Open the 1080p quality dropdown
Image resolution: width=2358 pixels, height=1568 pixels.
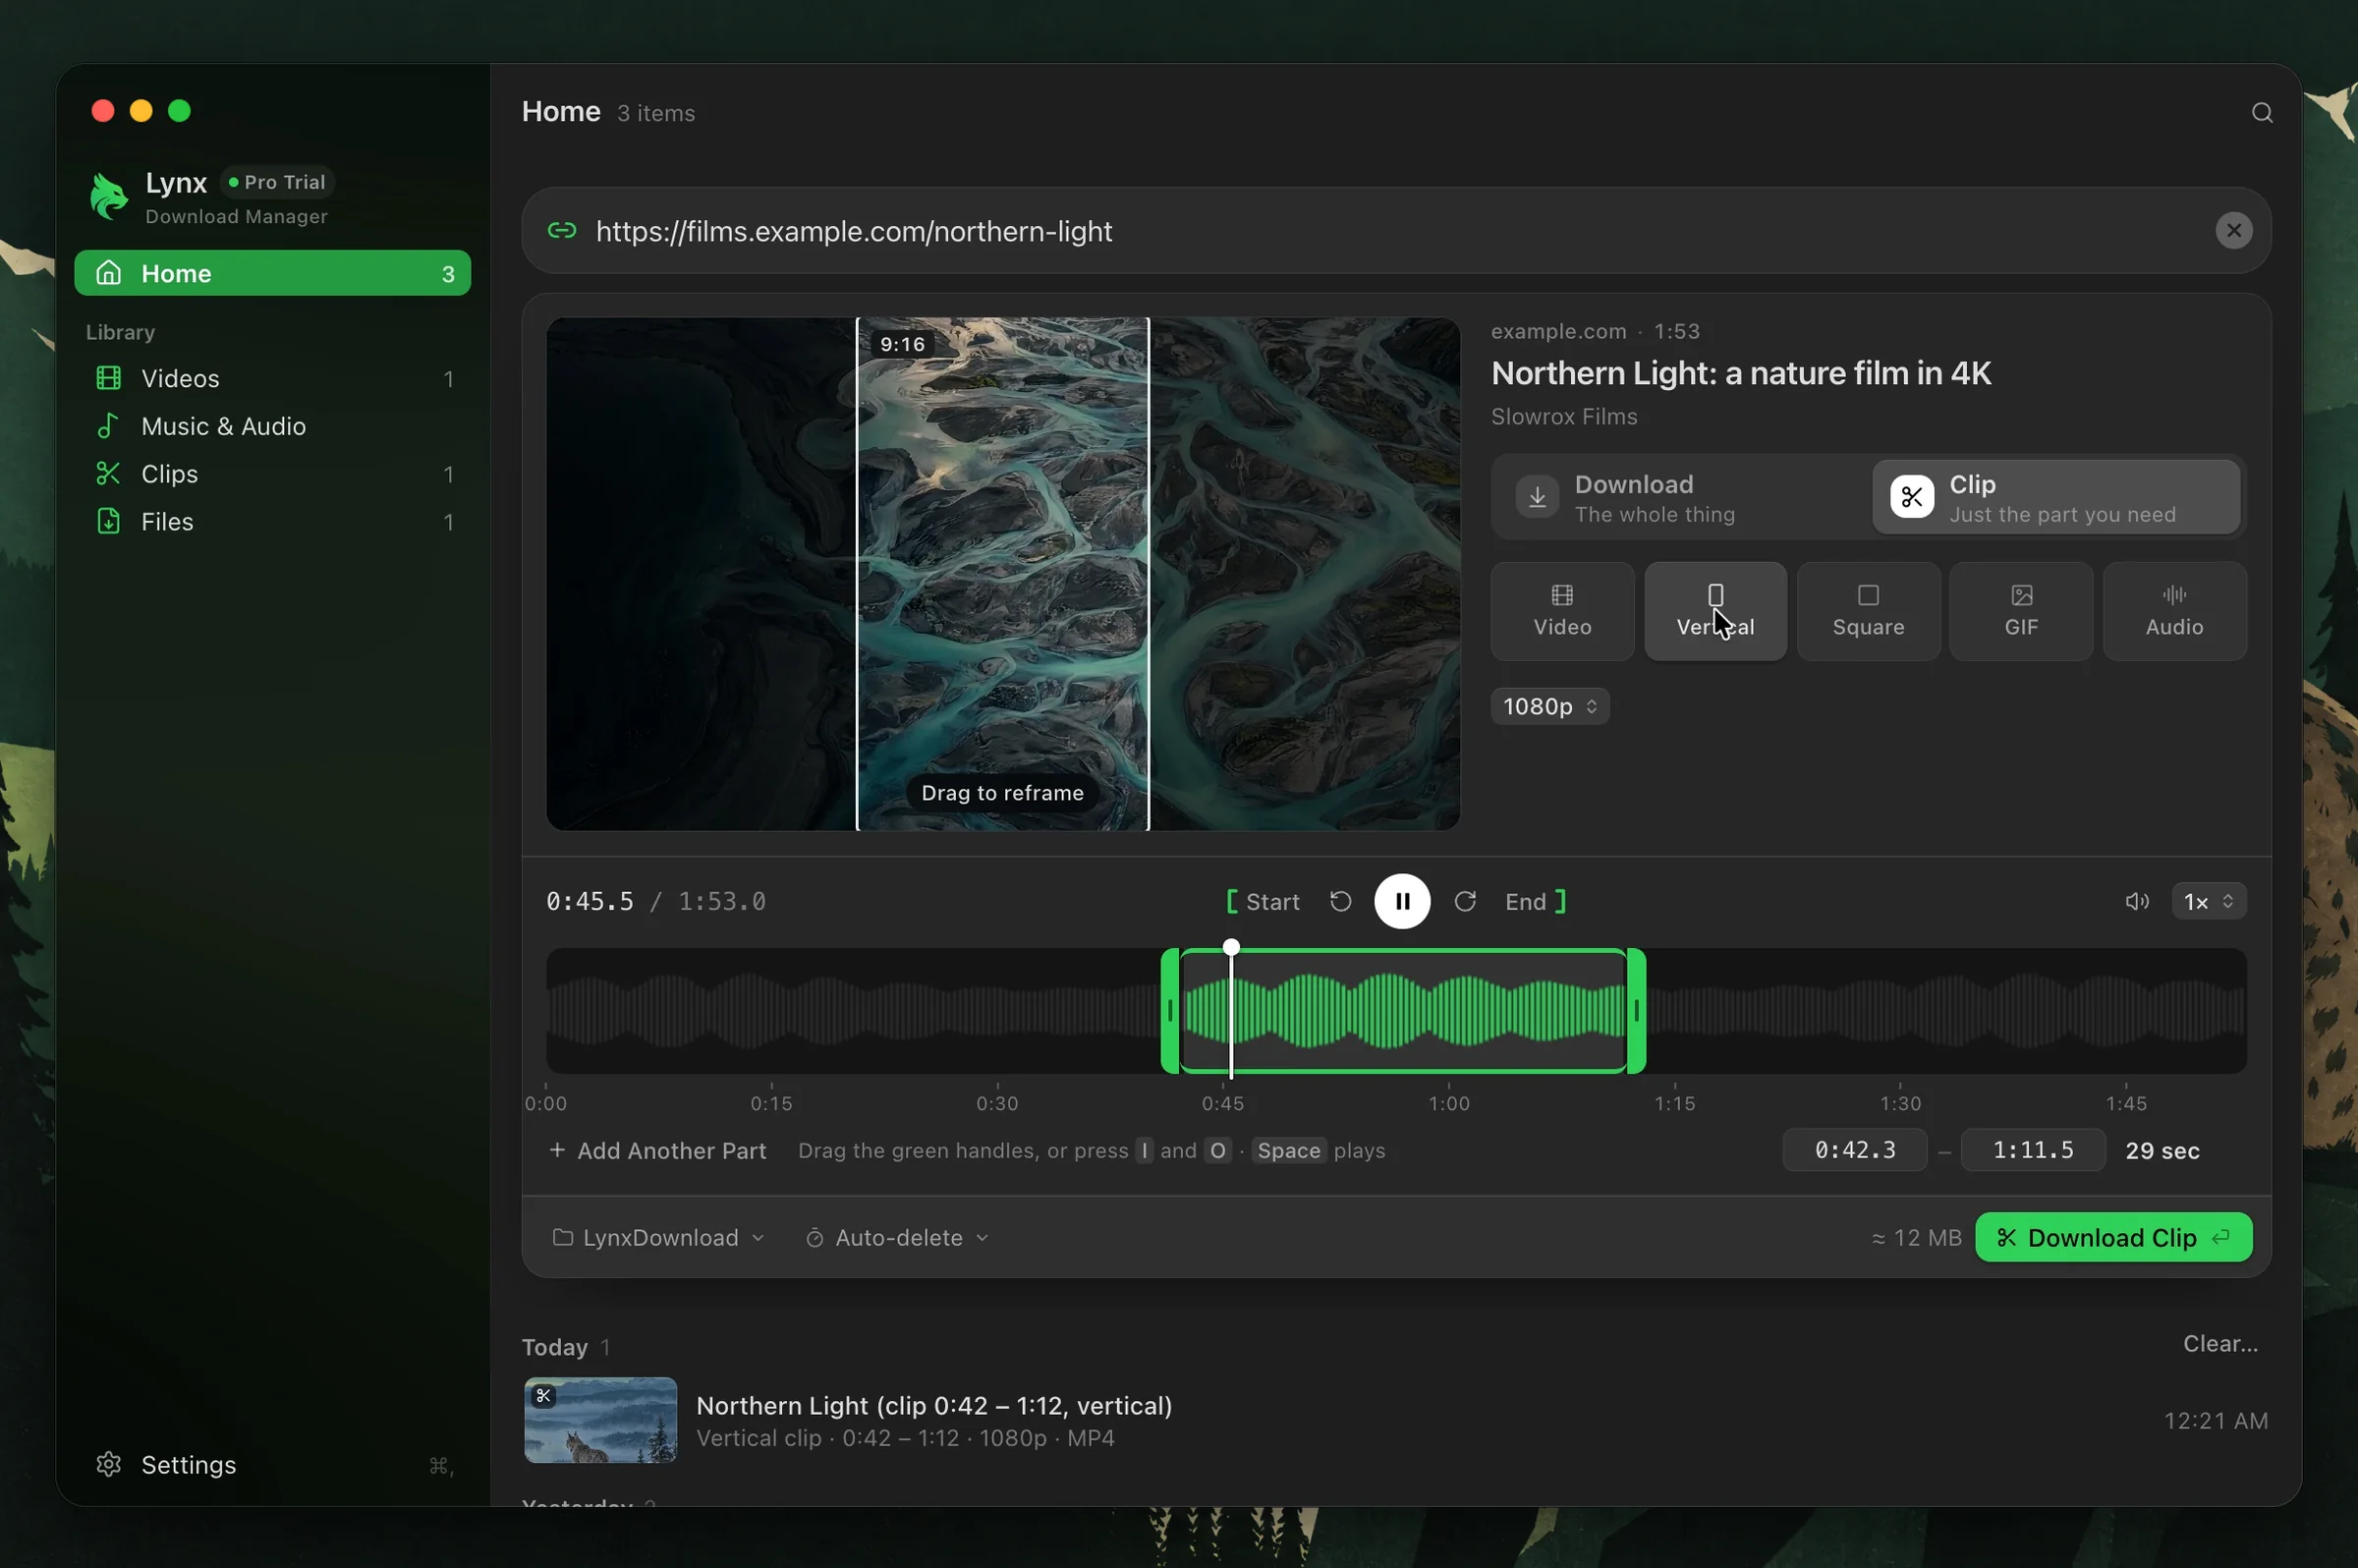pos(1549,707)
